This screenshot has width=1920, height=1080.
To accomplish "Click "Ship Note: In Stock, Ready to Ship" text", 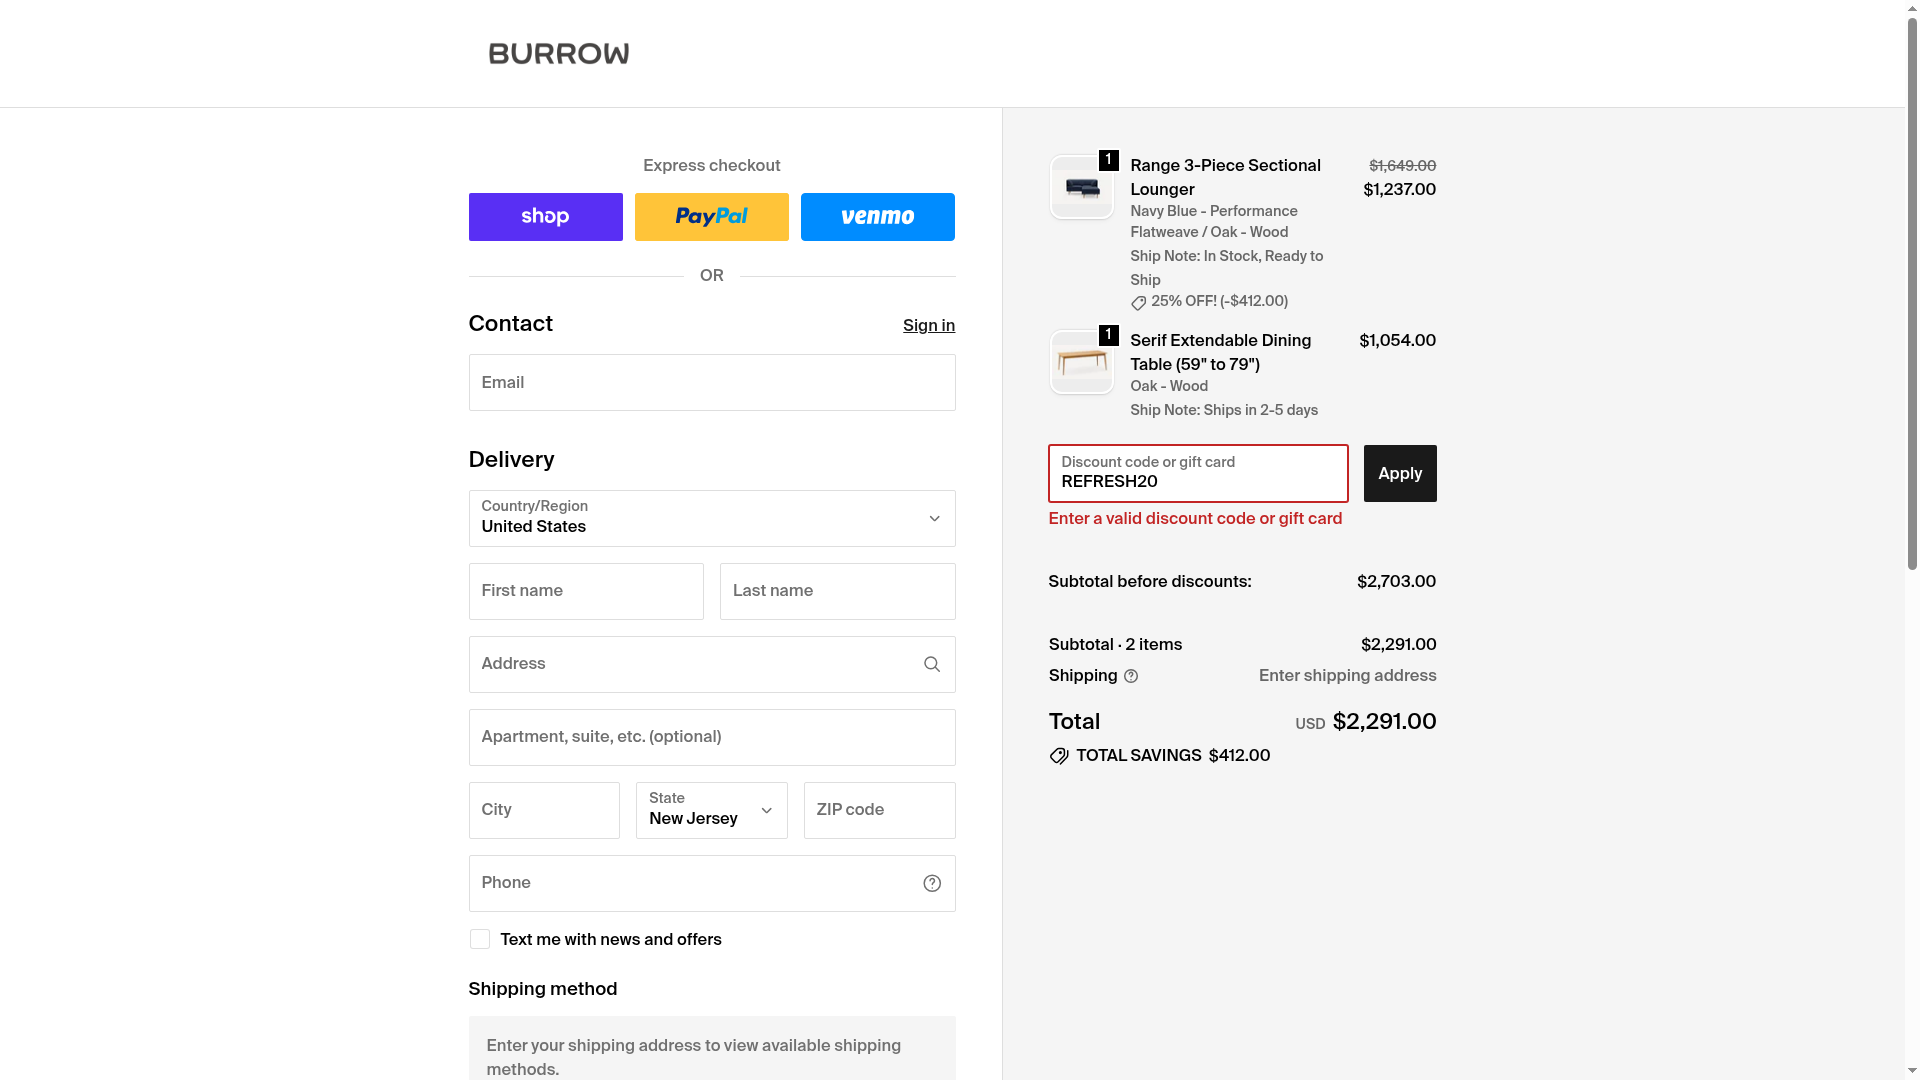I will 1227,268.
